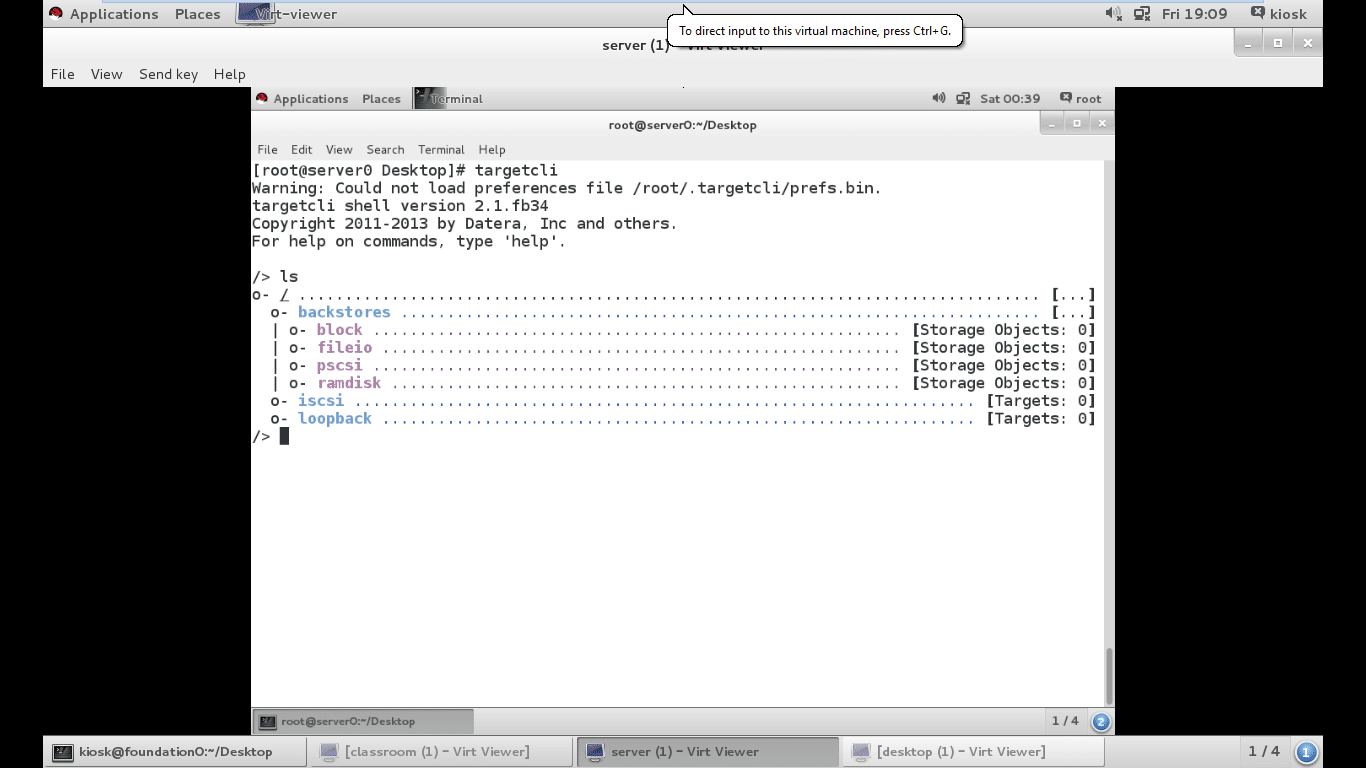Click the guest workspace switcher indicator
This screenshot has width=1366, height=768.
pos(1101,721)
